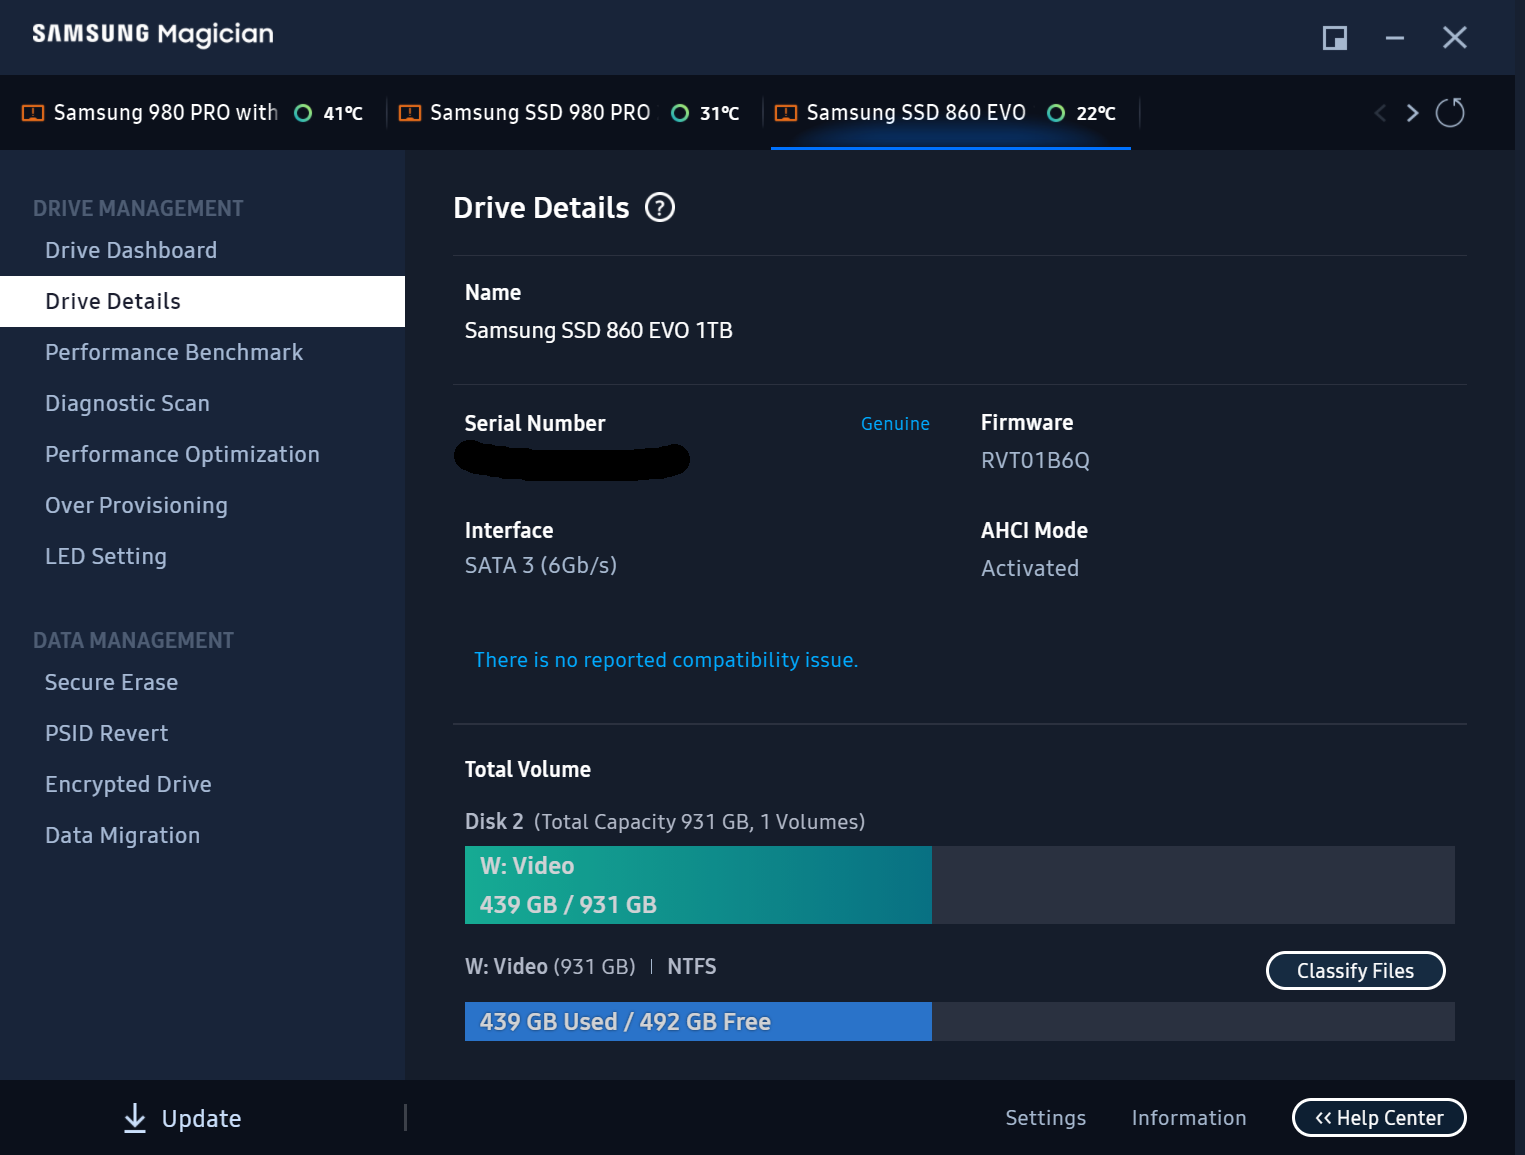This screenshot has width=1525, height=1155.
Task: Click the drive icon on Samsung 980 PRO with tab
Action: [33, 113]
